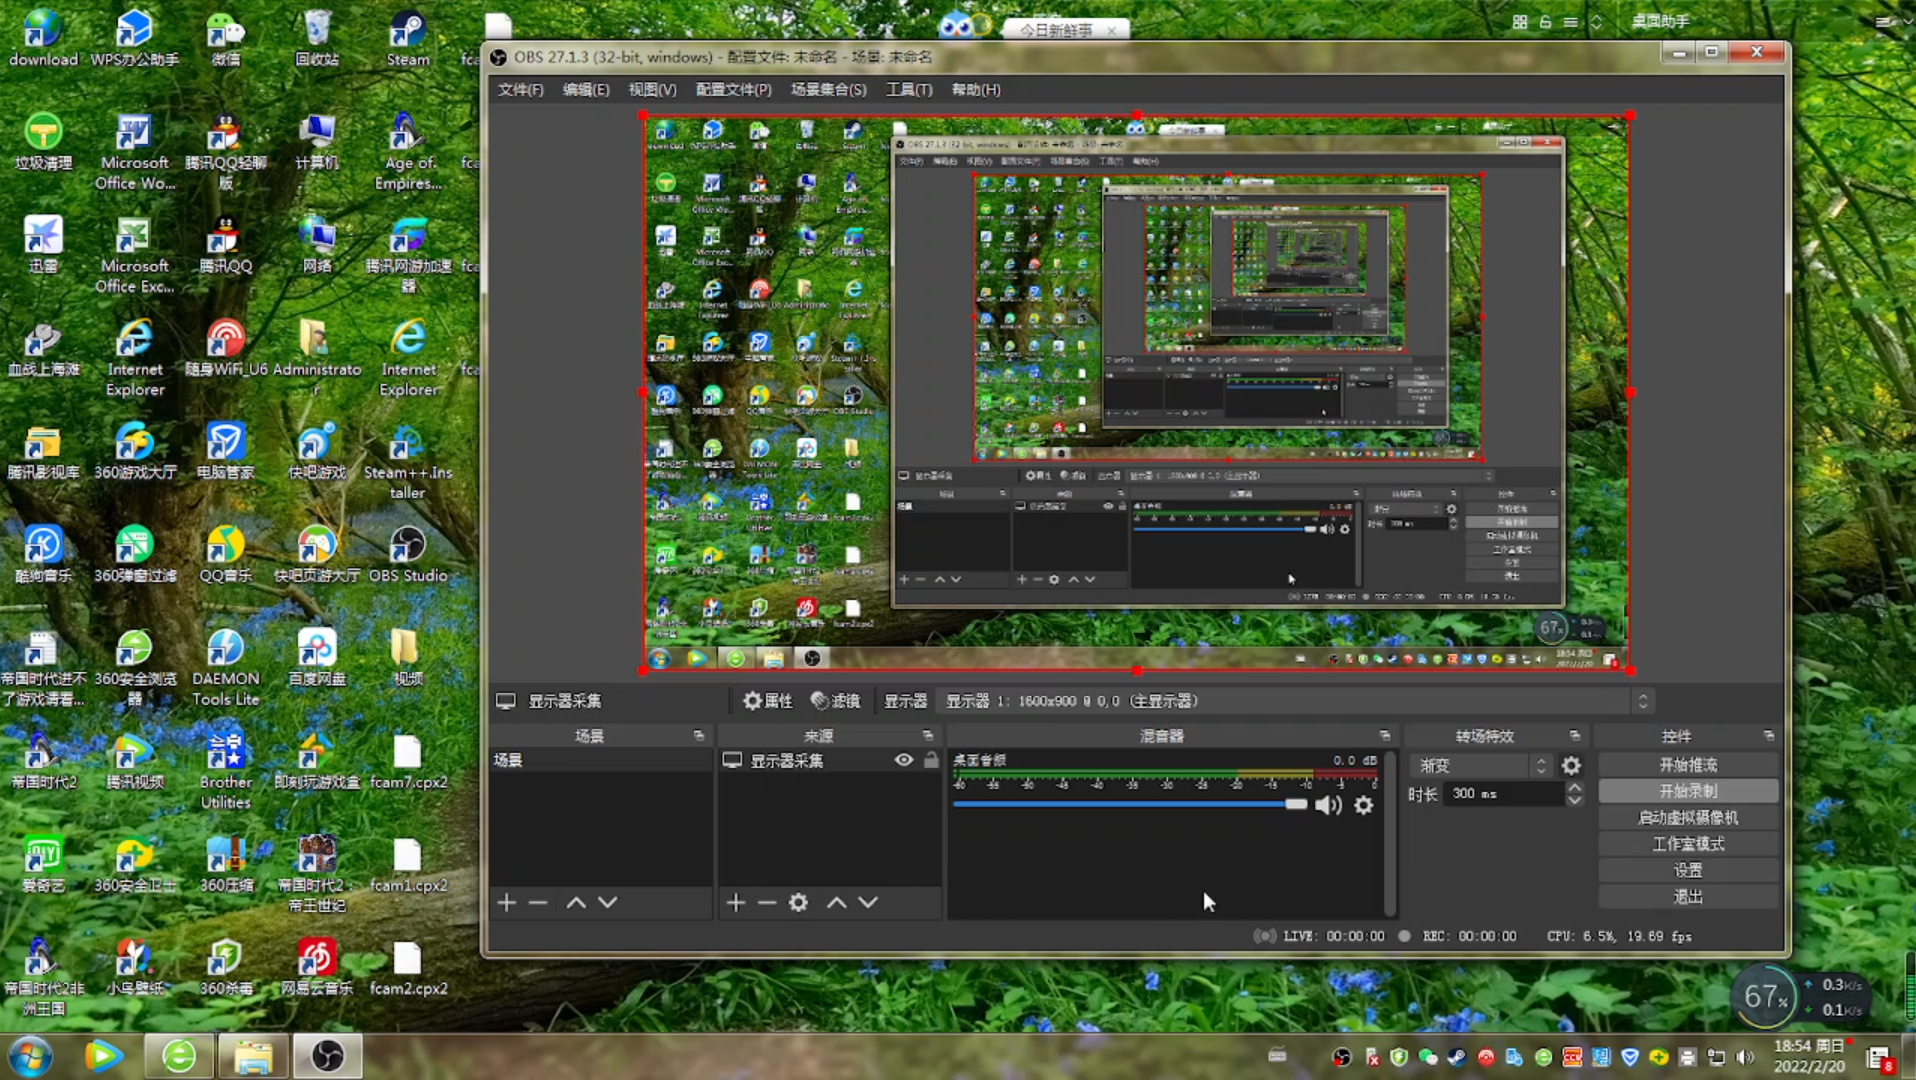Click the mixer panel vertical scrollbar

pyautogui.click(x=1390, y=832)
